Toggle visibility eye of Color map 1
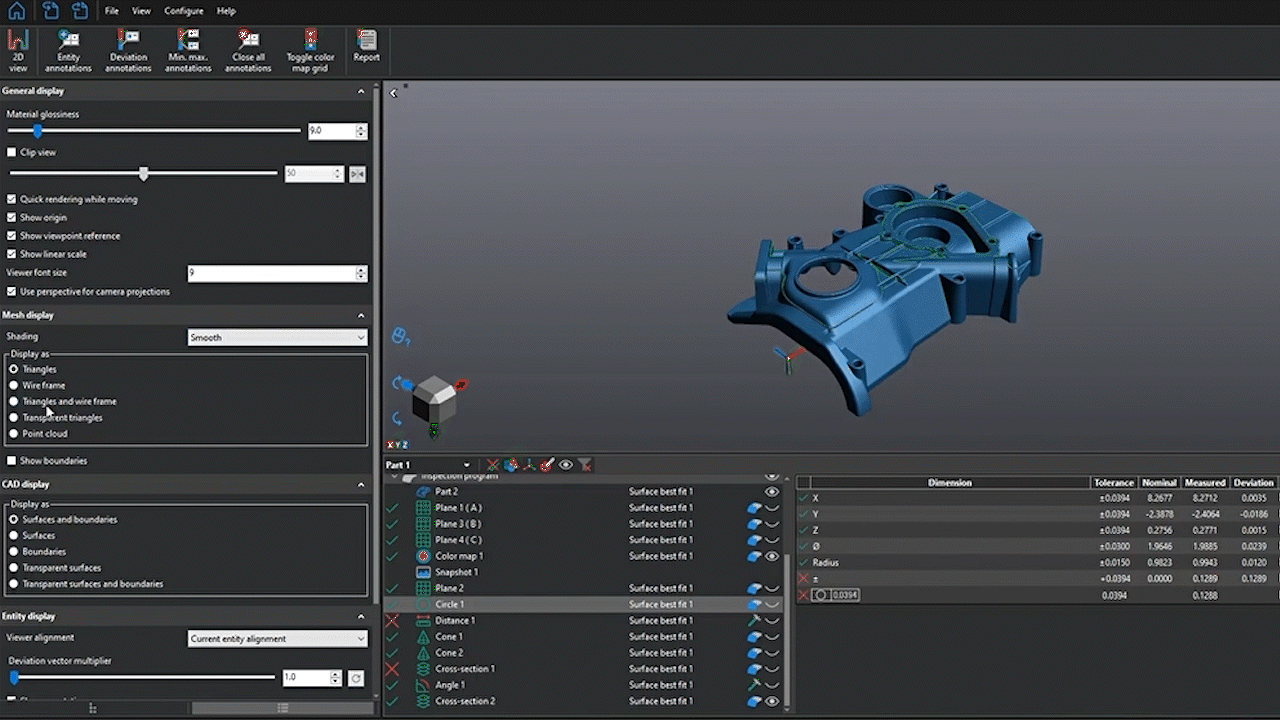This screenshot has width=1280, height=720. (772, 556)
